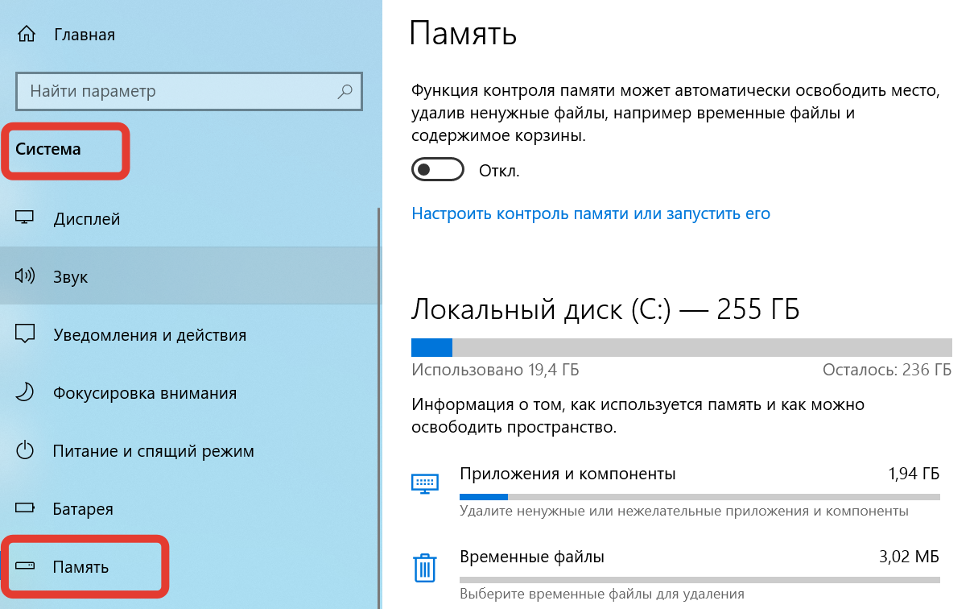This screenshot has width=974, height=610.
Task: Click the Home house icon
Action: (x=26, y=34)
